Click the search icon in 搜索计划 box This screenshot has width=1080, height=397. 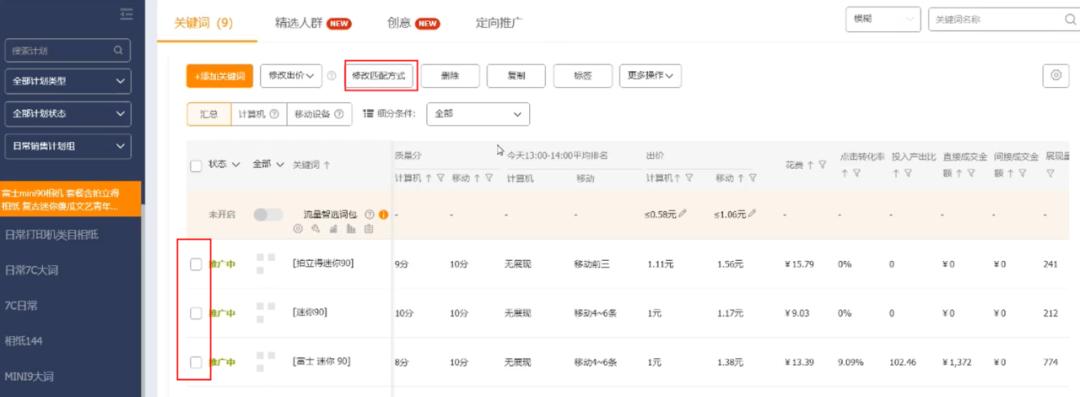pos(118,50)
